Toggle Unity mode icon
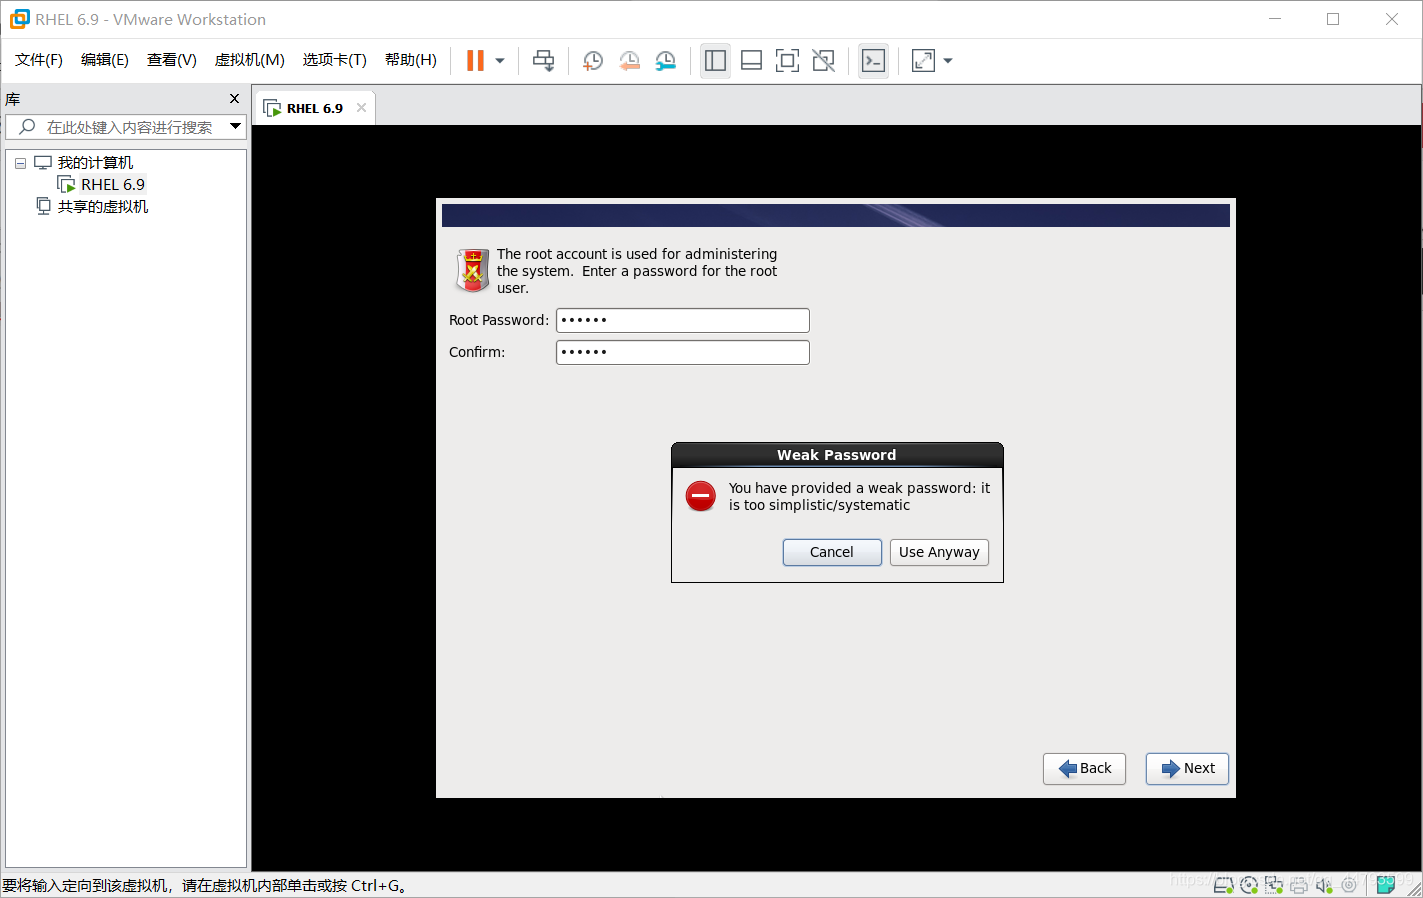 coord(823,61)
